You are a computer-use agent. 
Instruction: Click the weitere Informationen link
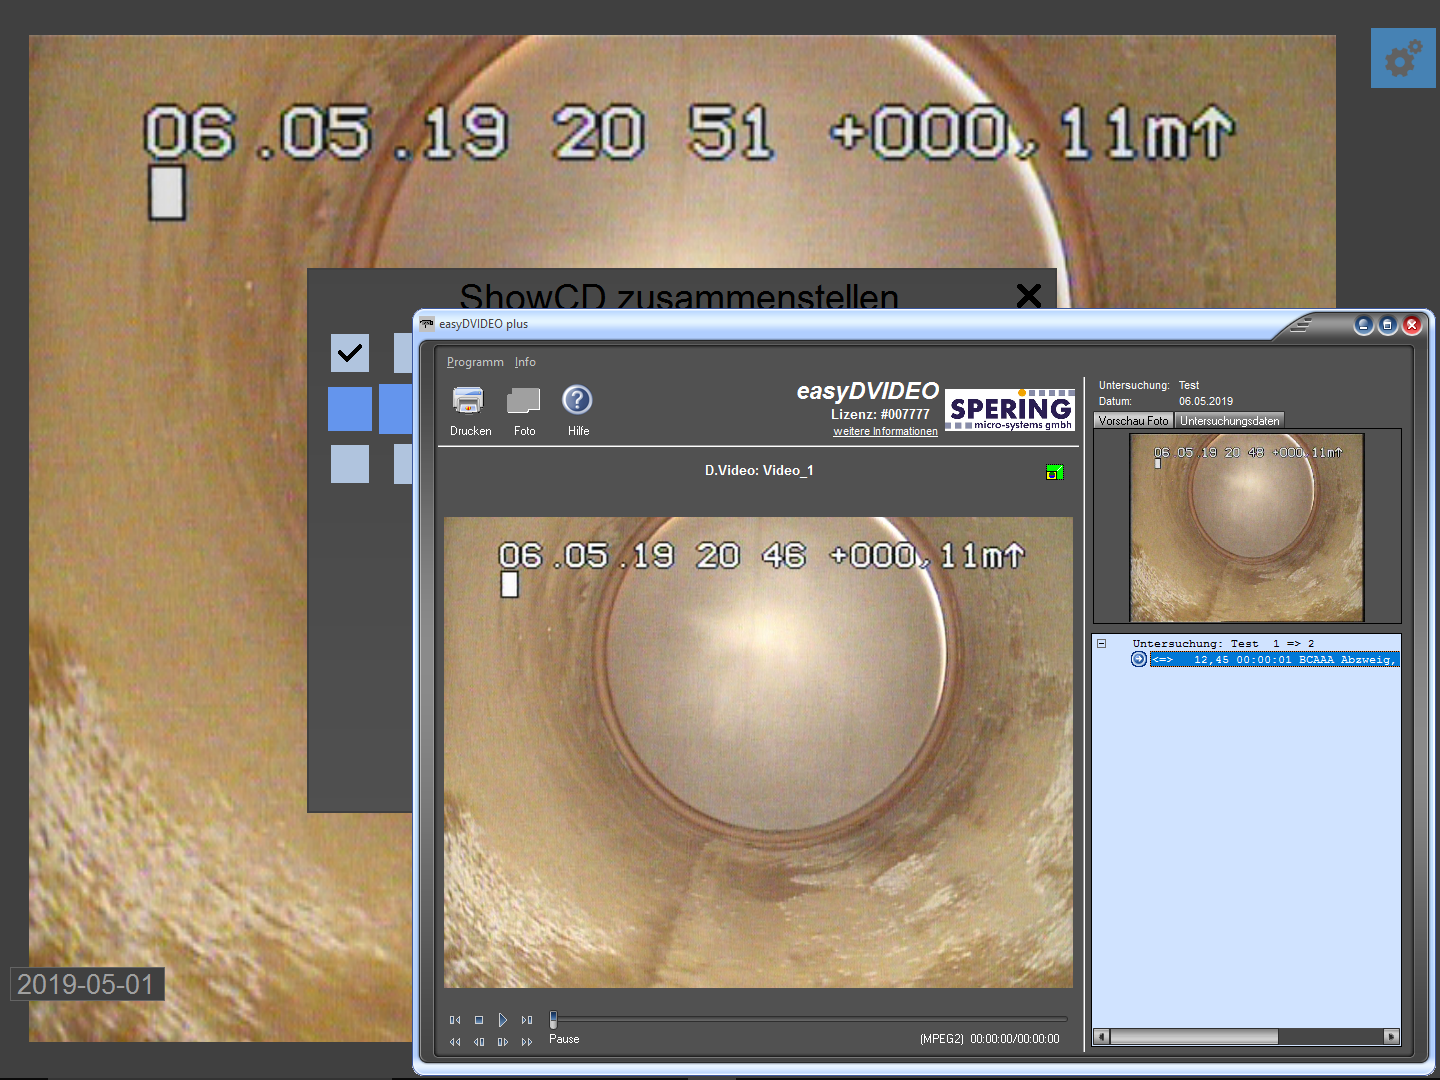coord(885,432)
